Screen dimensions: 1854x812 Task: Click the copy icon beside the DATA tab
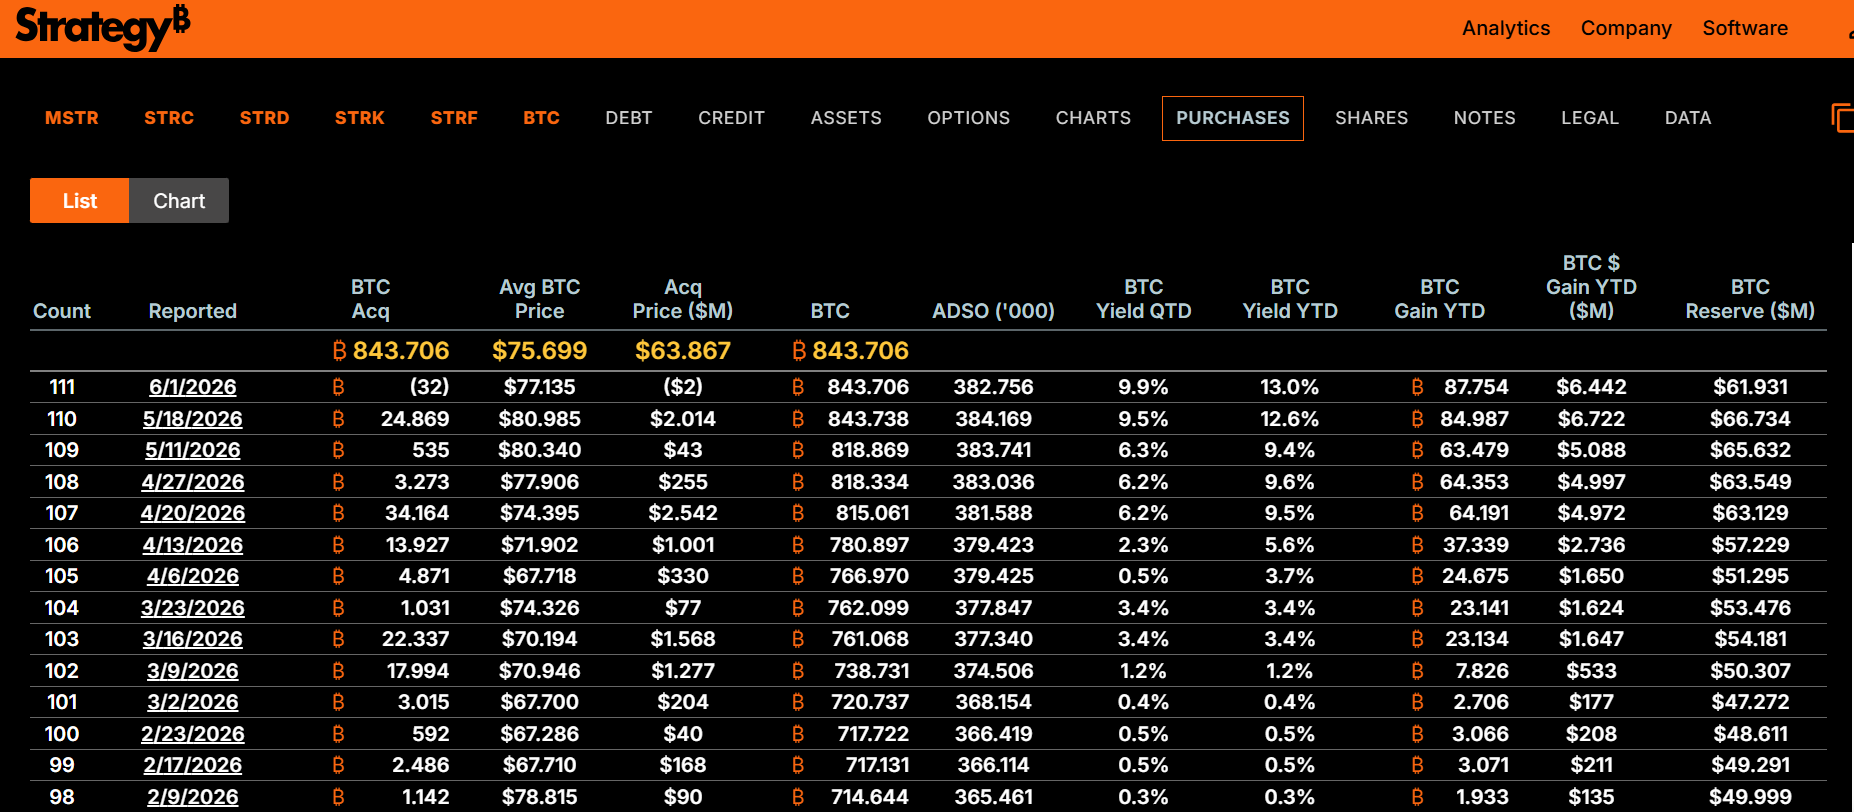[x=1842, y=118]
